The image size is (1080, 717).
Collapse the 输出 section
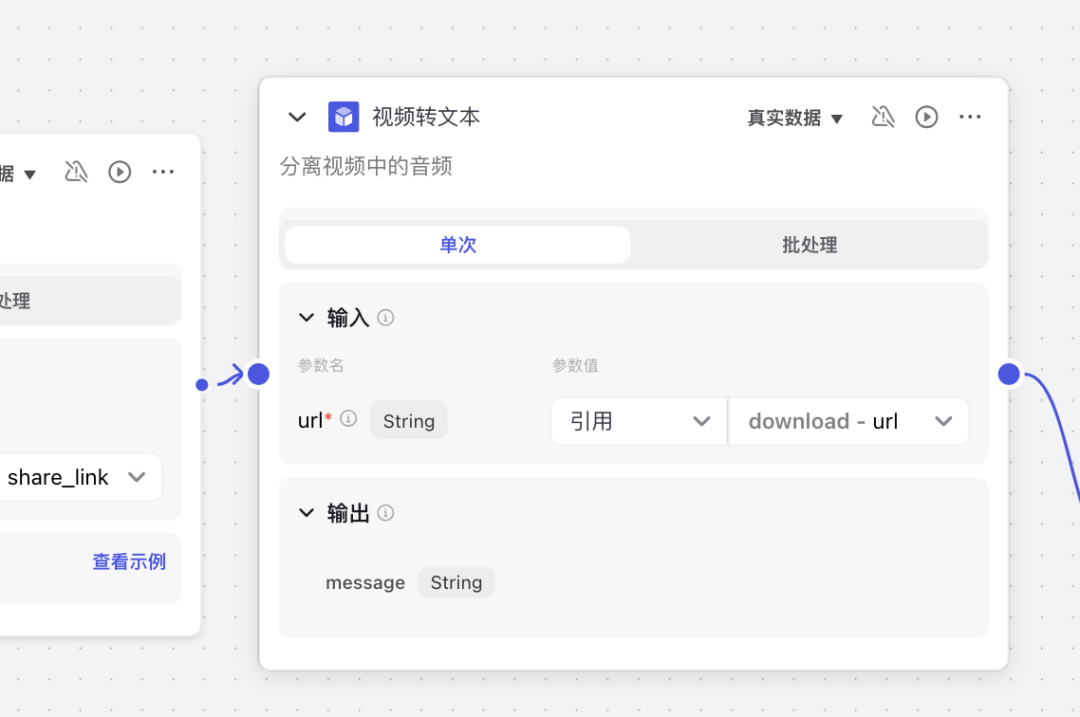tap(306, 512)
